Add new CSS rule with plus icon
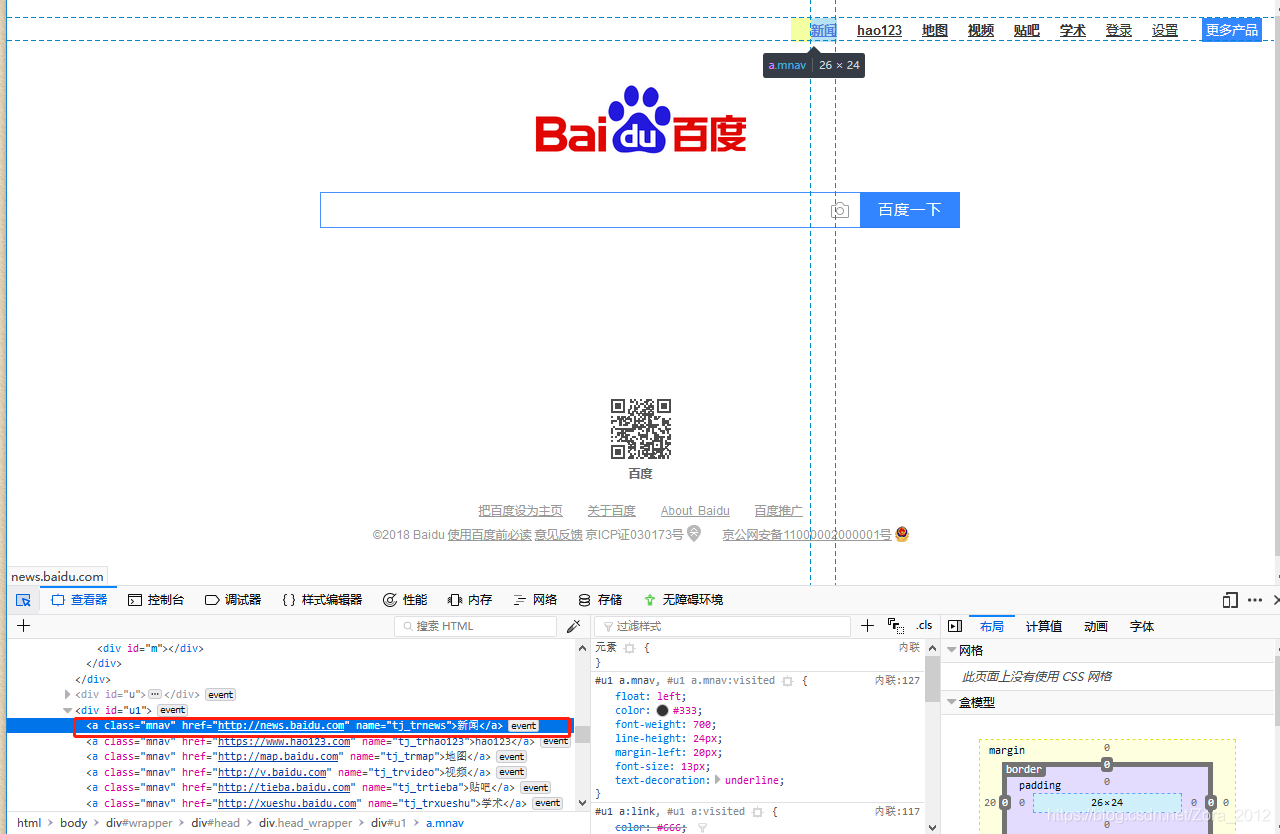 coord(867,626)
